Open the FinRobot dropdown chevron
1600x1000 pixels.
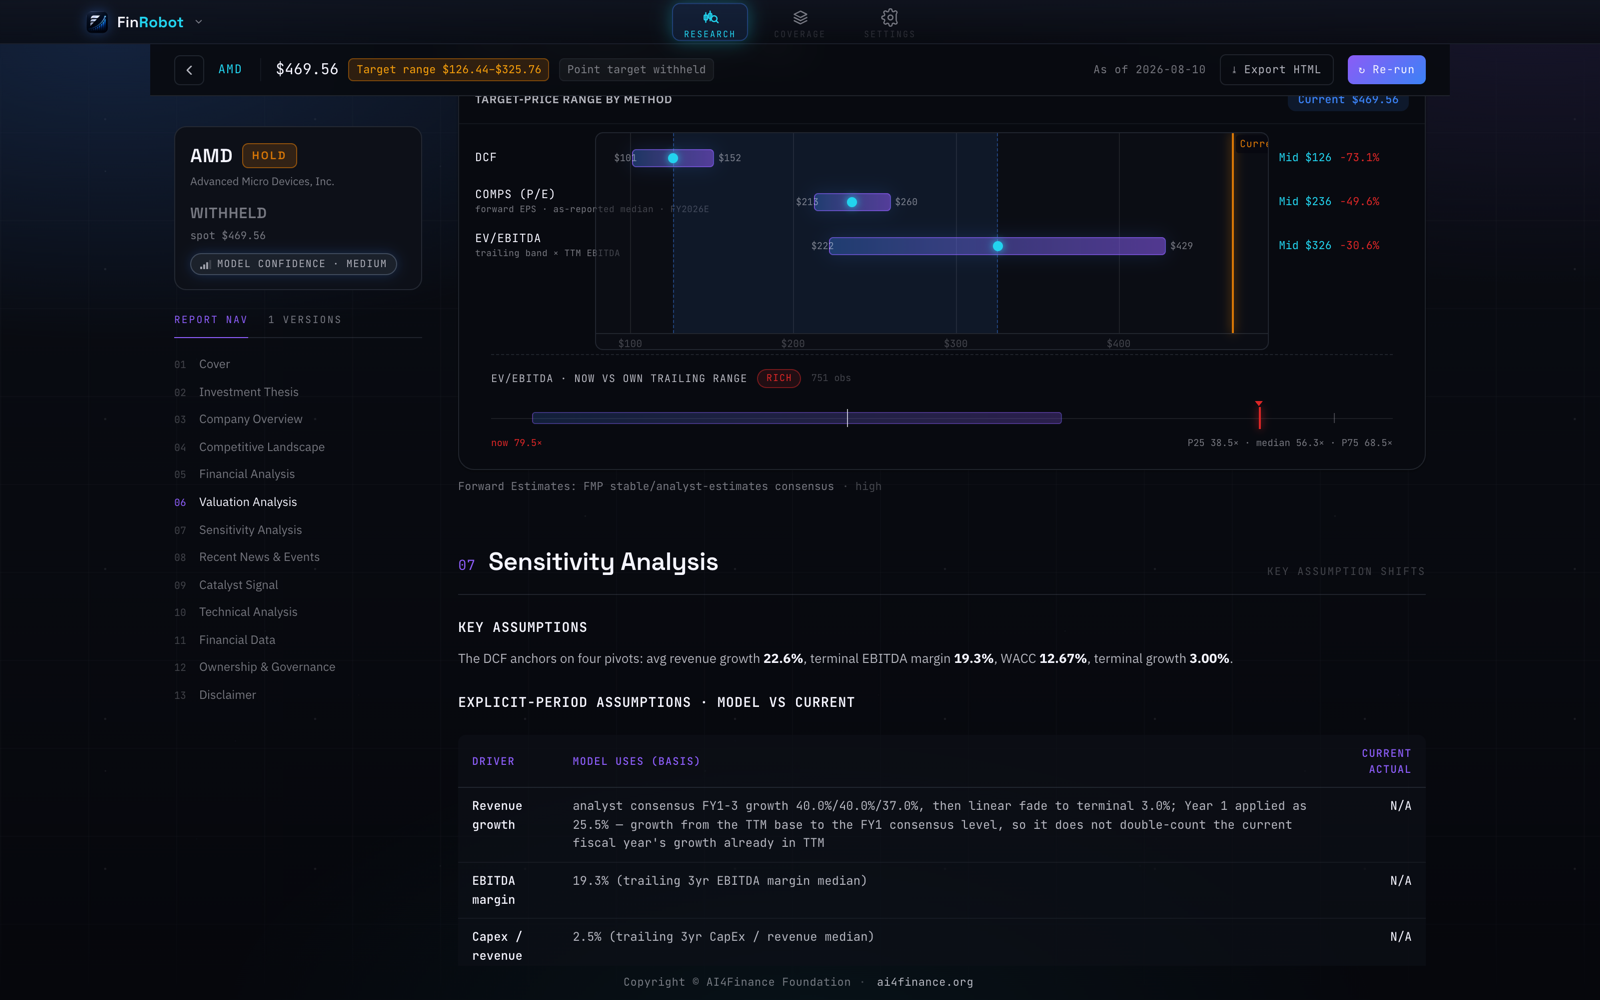tap(198, 22)
